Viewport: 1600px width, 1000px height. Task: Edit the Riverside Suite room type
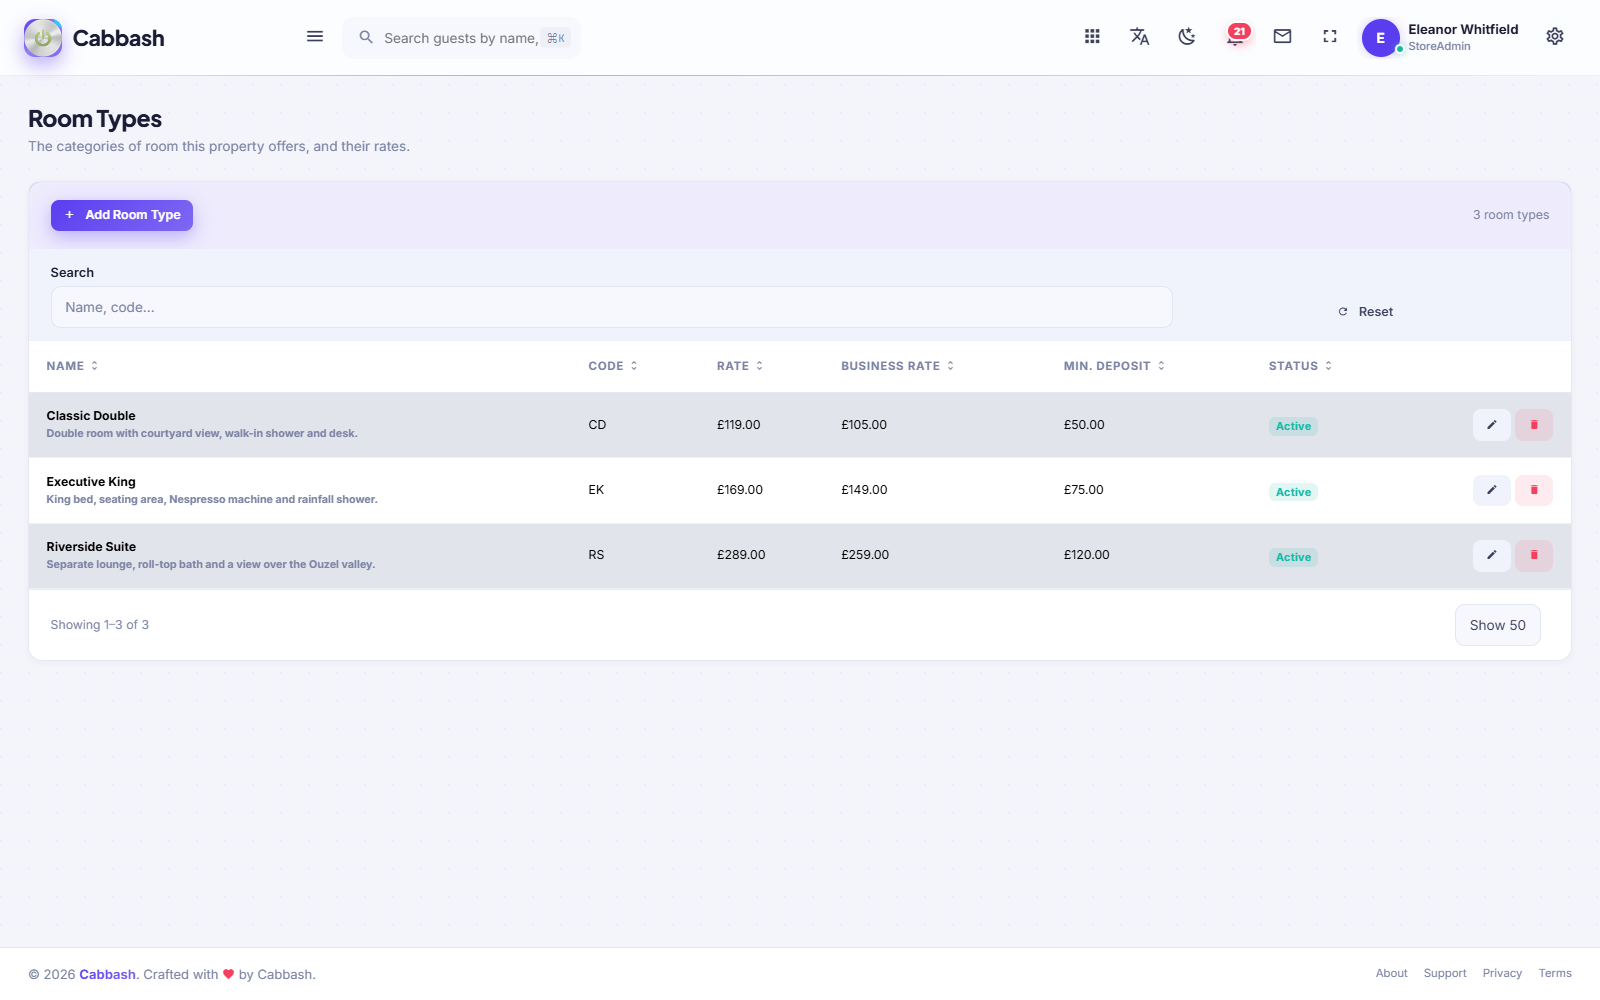click(1491, 555)
